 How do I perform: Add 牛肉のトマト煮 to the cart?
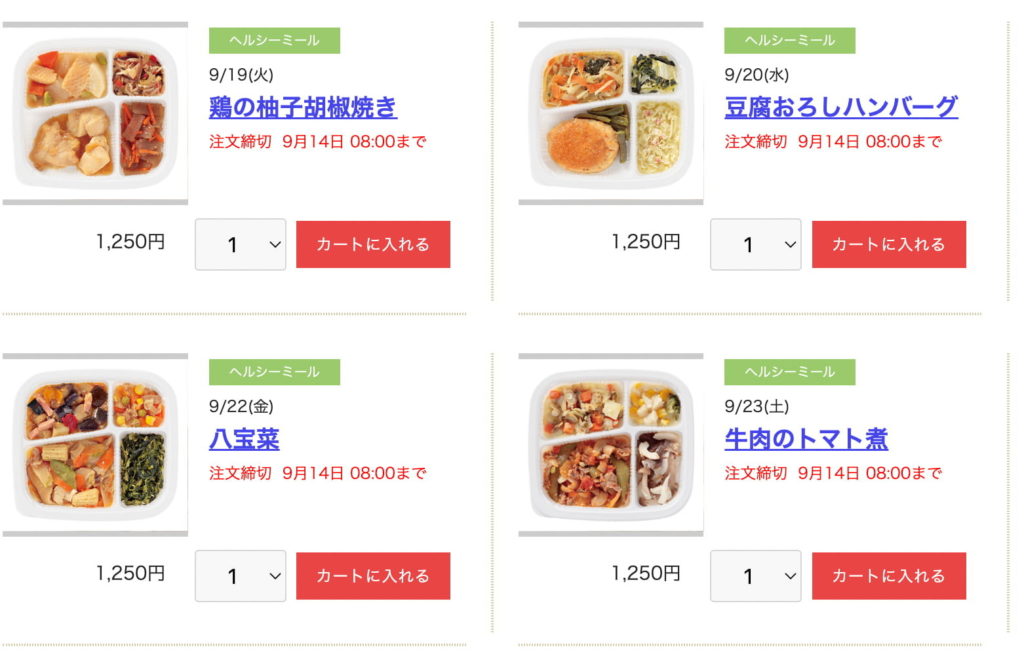click(888, 575)
